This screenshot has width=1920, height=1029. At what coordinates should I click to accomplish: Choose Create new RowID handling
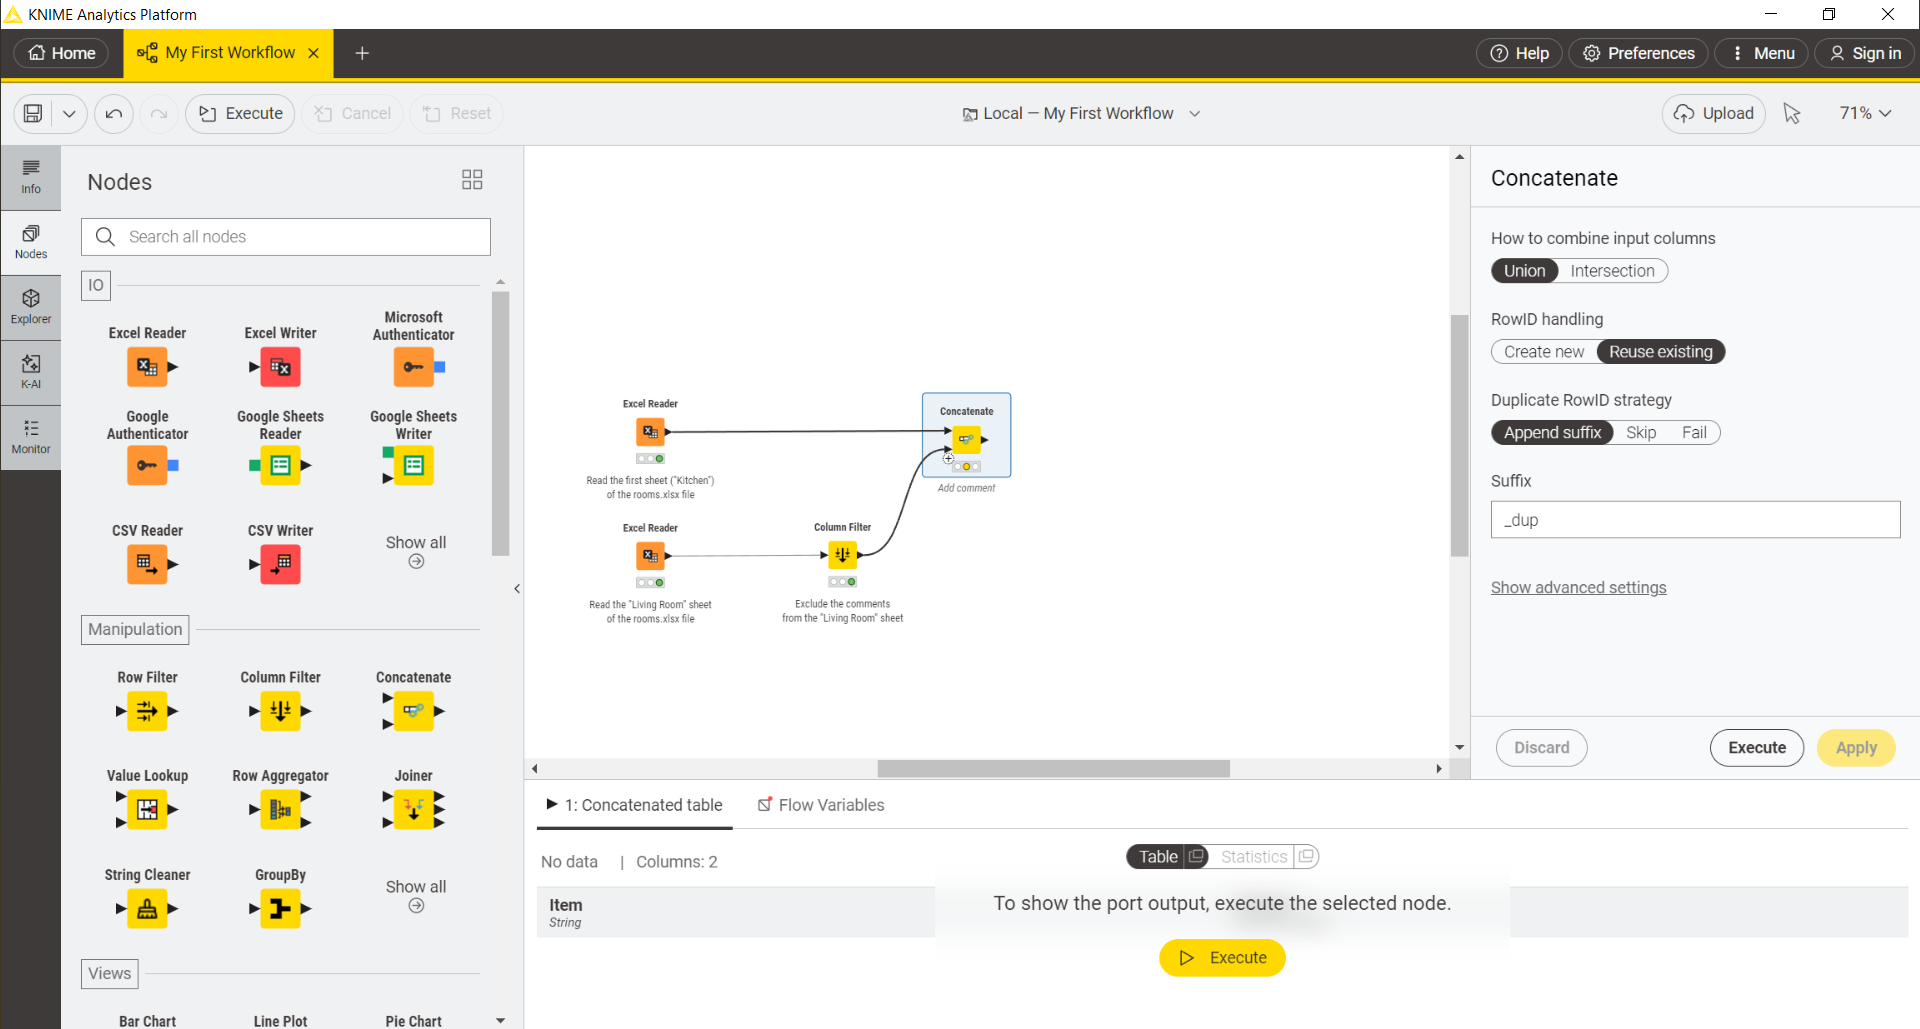pyautogui.click(x=1543, y=351)
